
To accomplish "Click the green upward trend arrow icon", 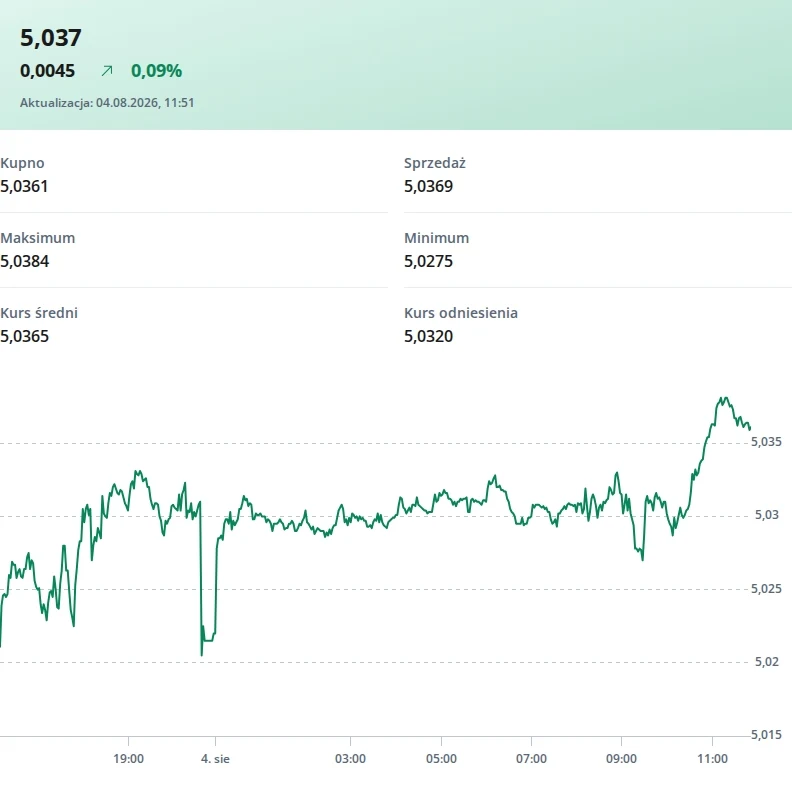I will (107, 71).
